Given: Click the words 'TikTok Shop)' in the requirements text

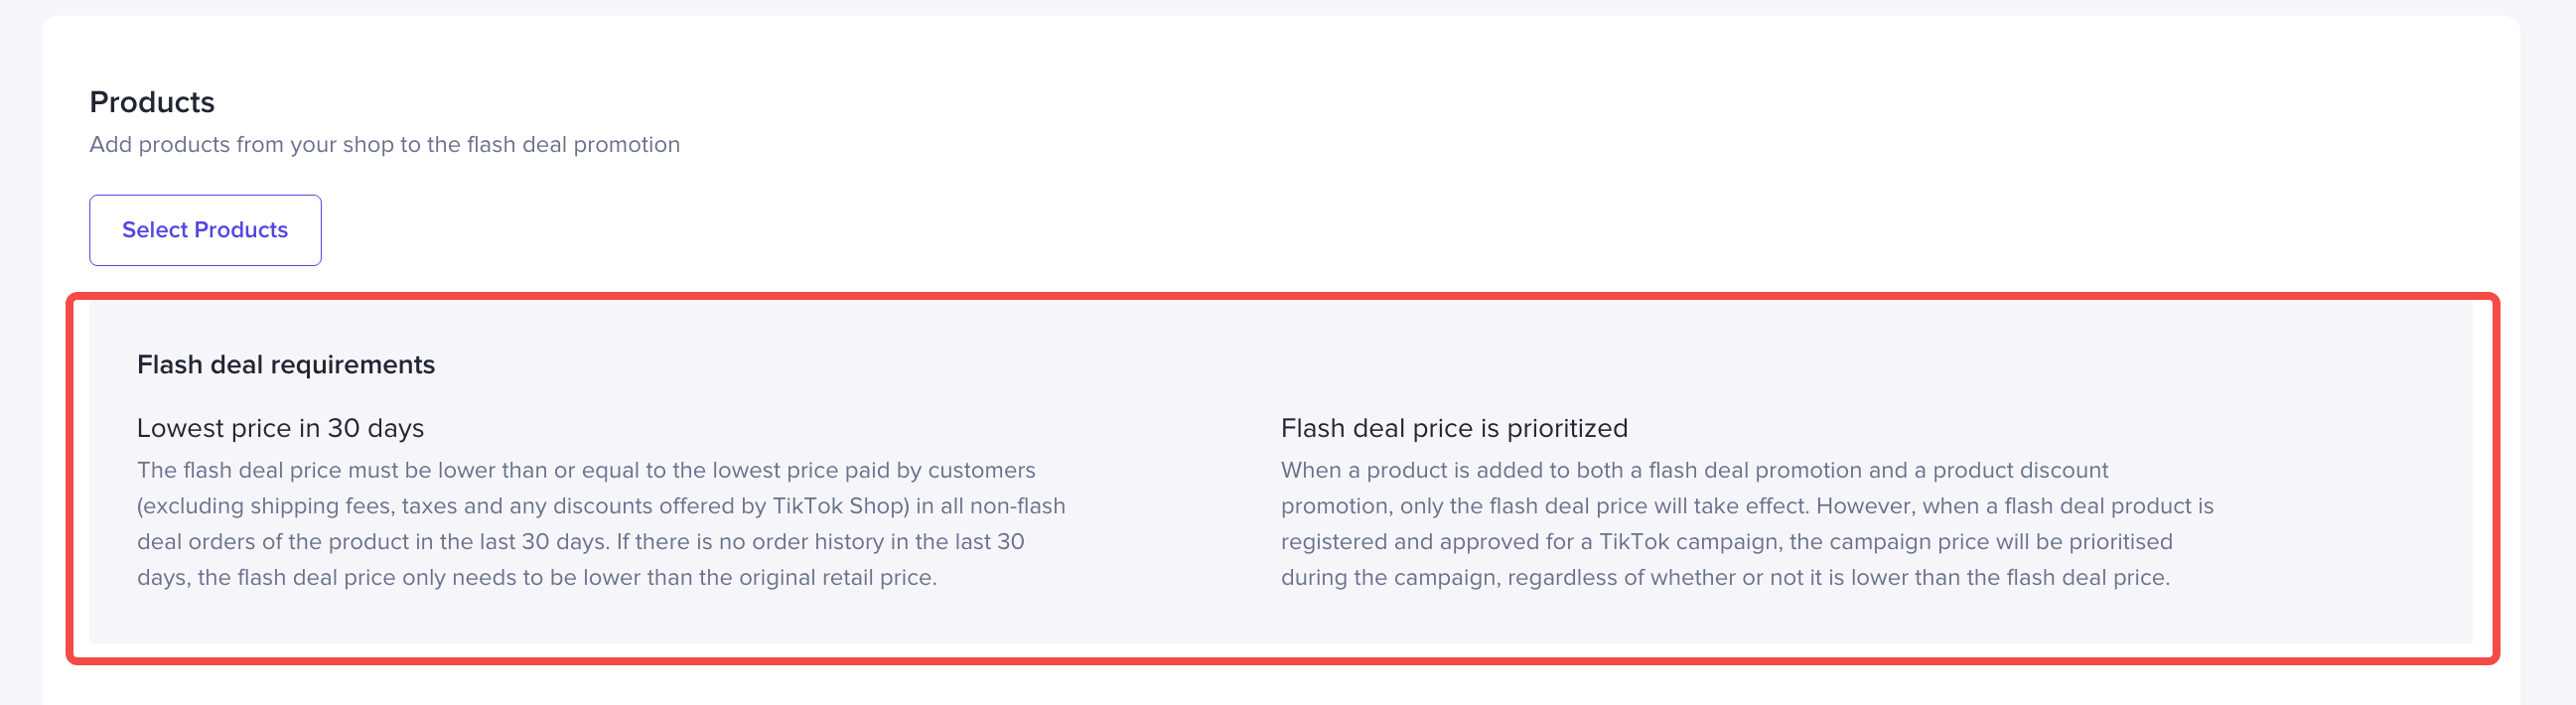Looking at the screenshot, I should (841, 506).
